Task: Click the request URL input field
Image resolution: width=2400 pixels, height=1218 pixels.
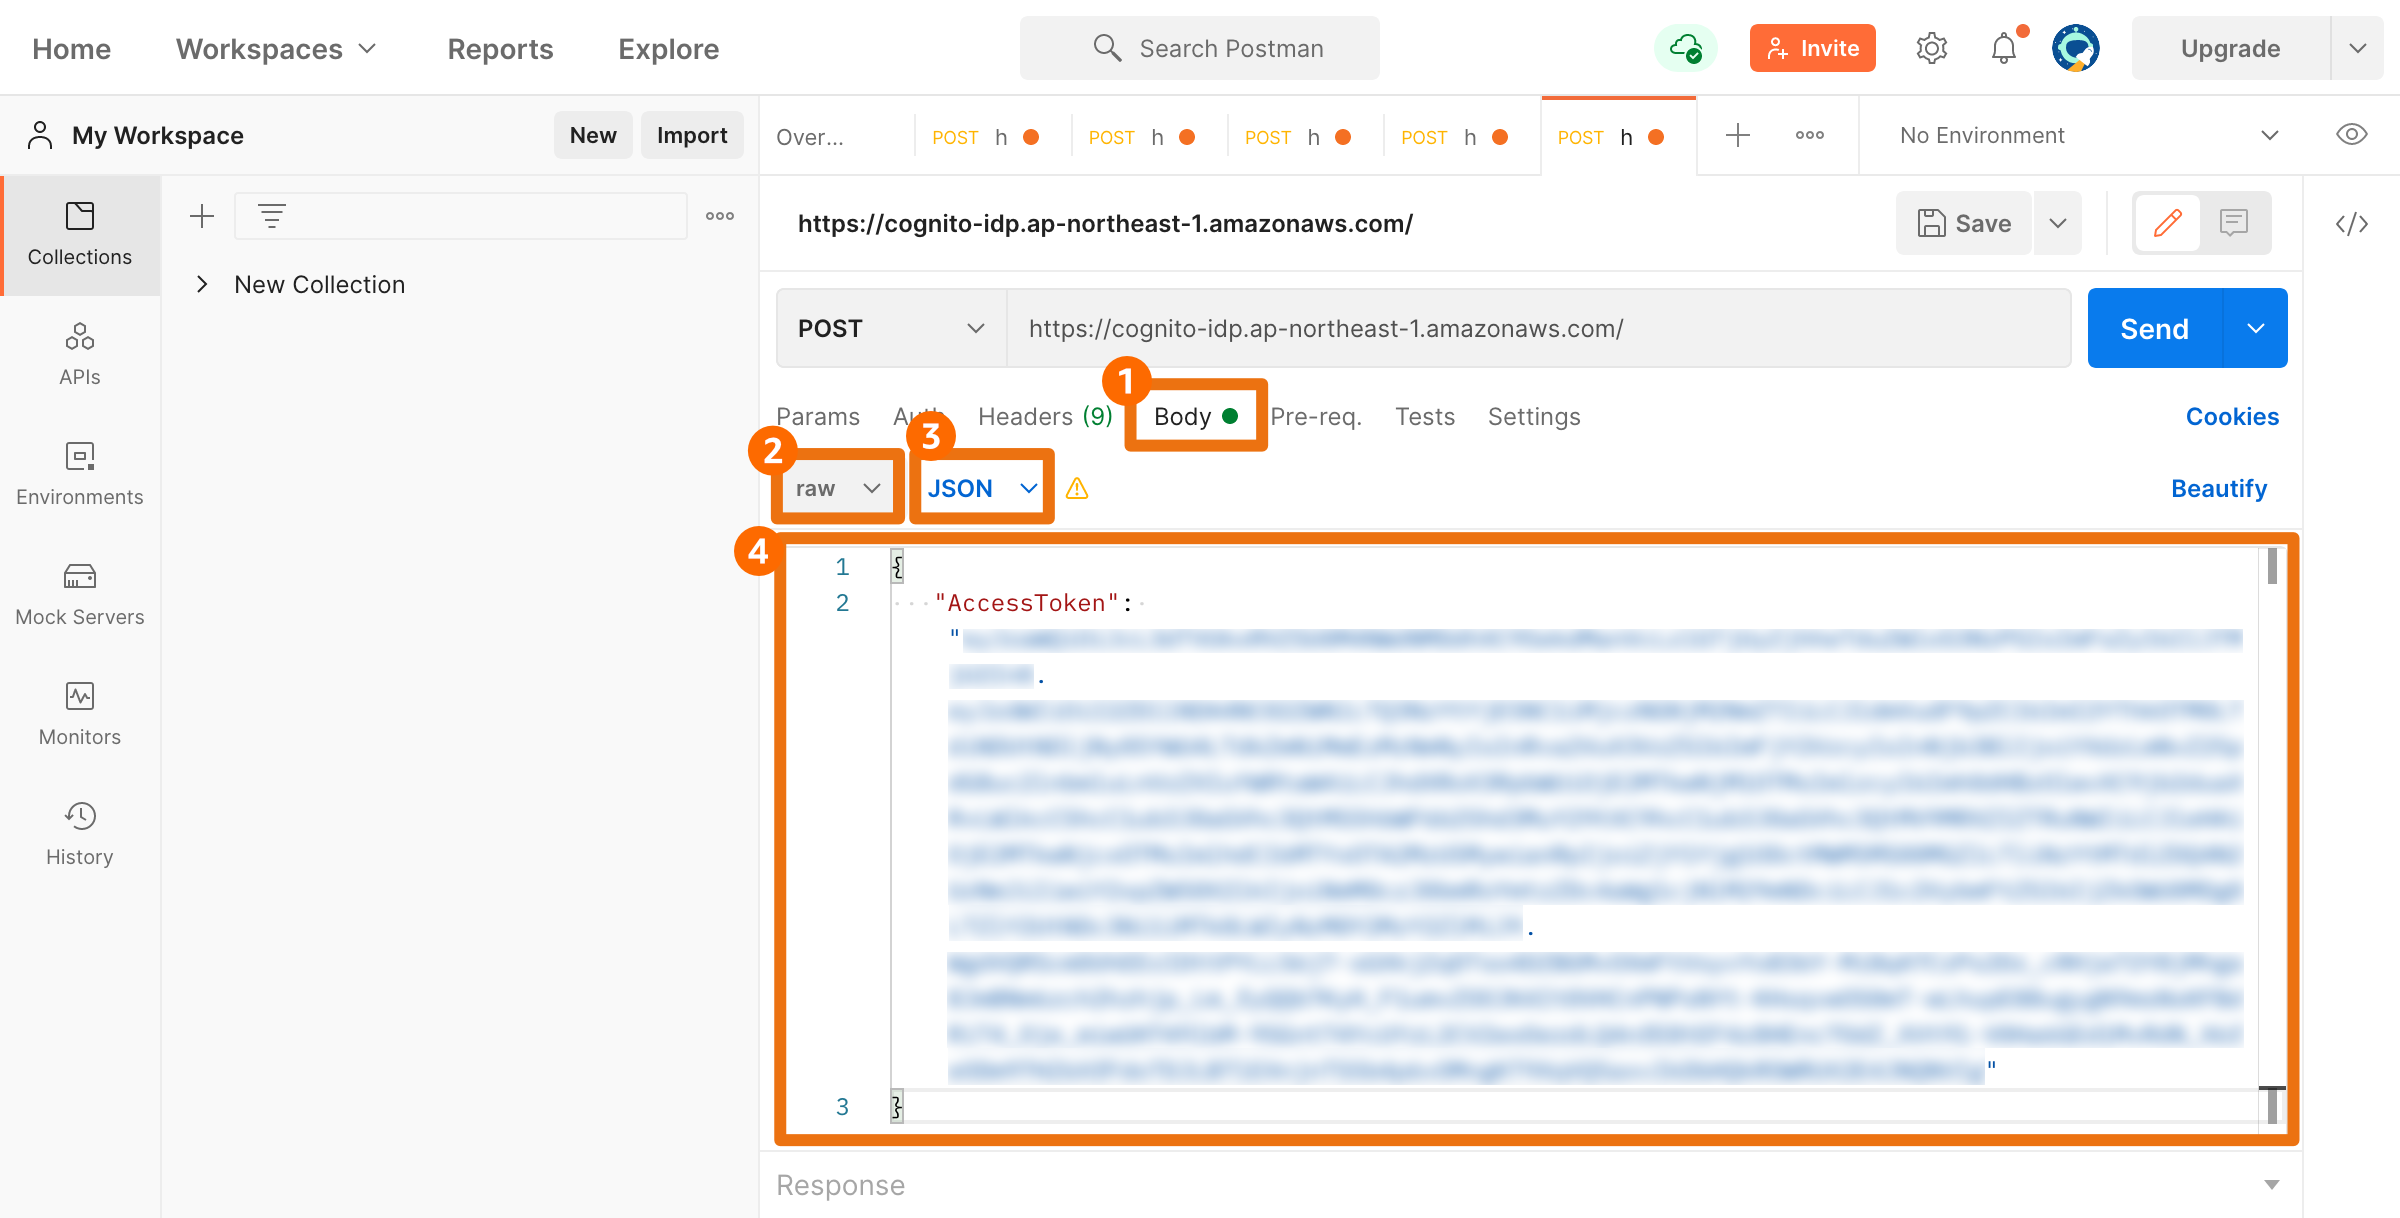Action: point(1539,328)
